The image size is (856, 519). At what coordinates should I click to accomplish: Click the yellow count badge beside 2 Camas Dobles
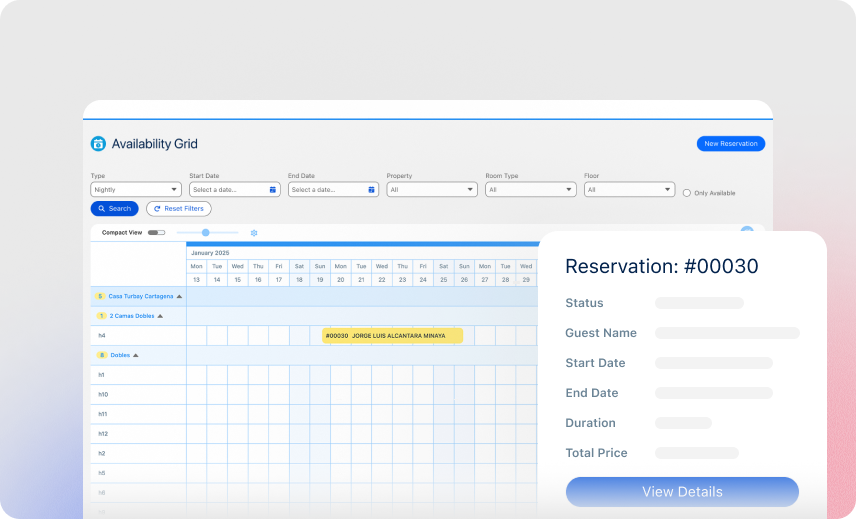pos(101,316)
